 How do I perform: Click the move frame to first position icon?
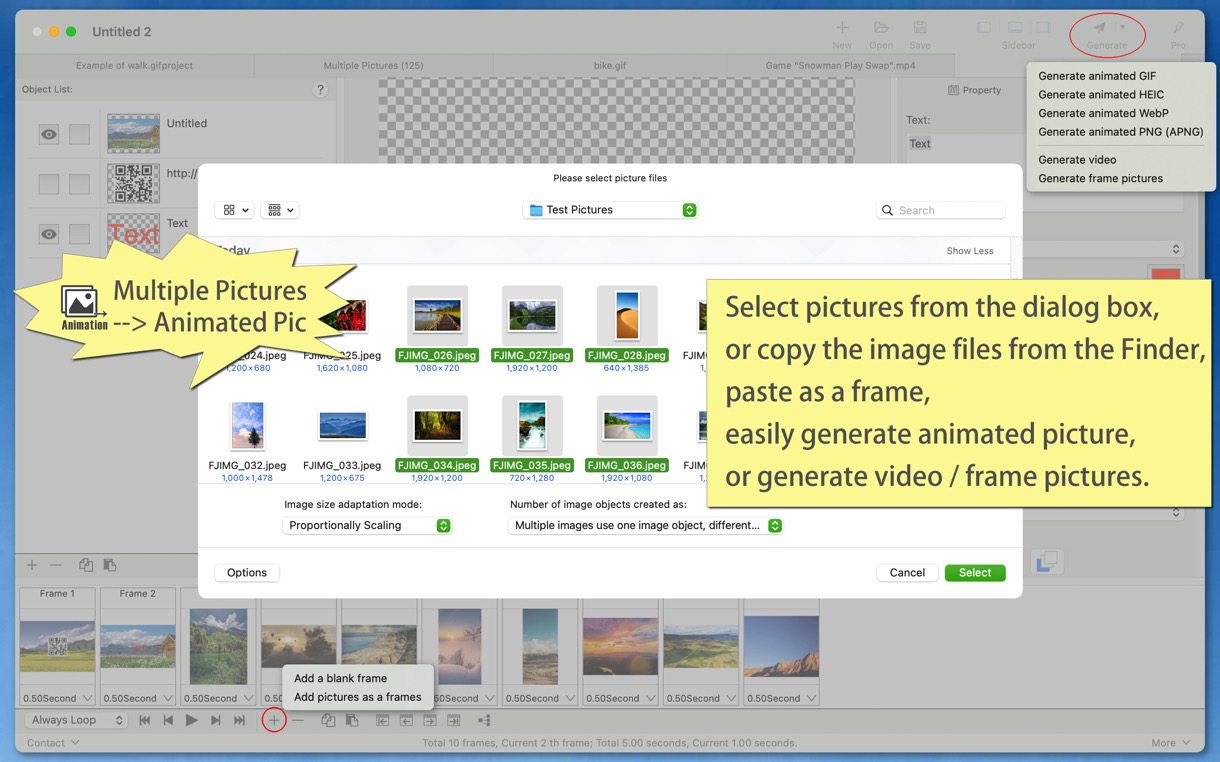tap(382, 720)
